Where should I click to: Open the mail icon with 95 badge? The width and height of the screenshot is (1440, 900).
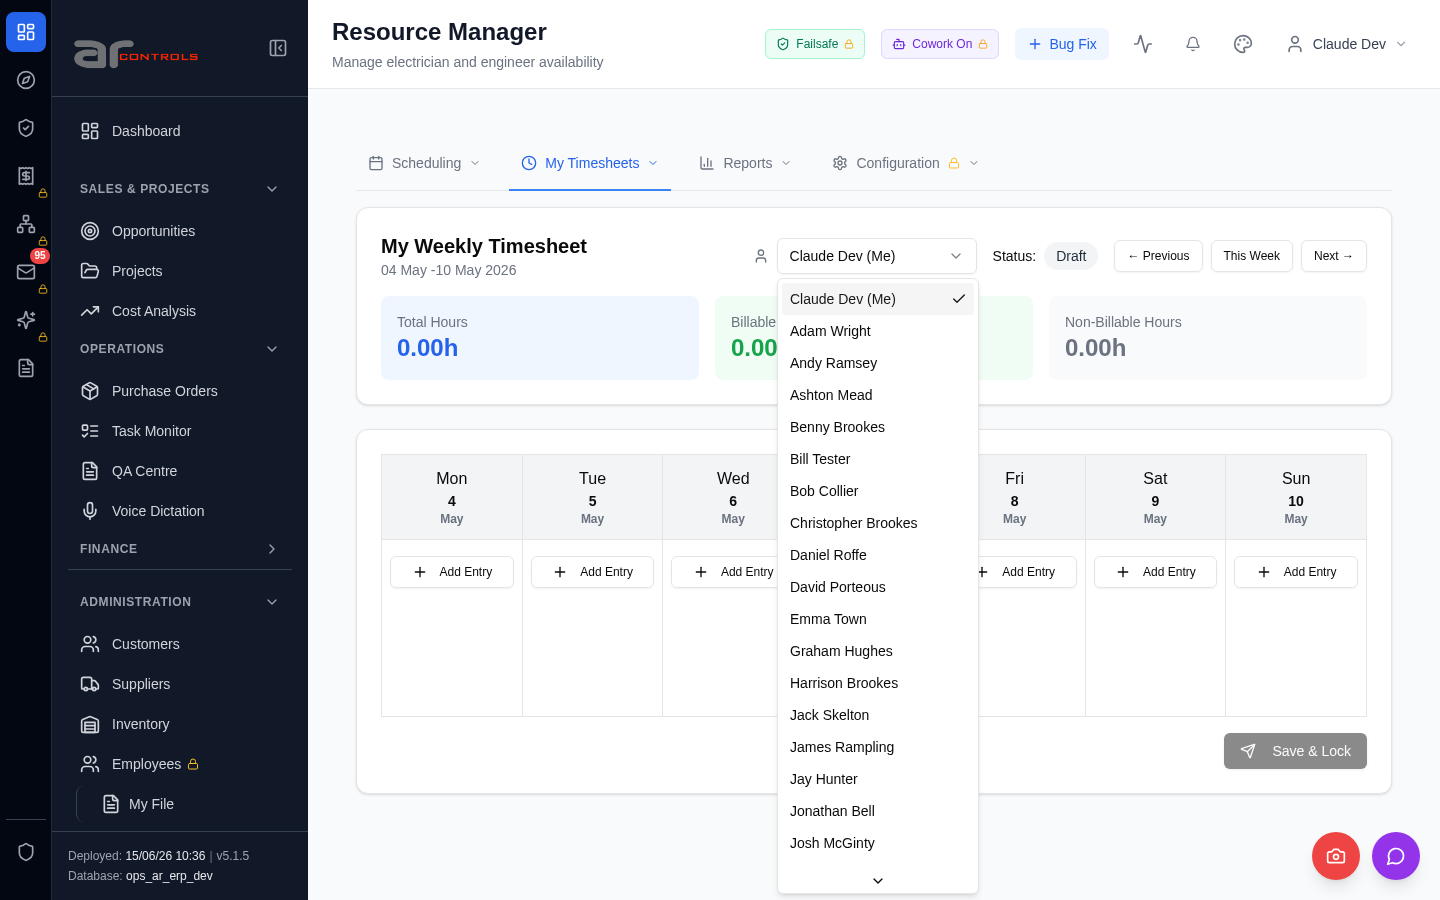coord(26,272)
